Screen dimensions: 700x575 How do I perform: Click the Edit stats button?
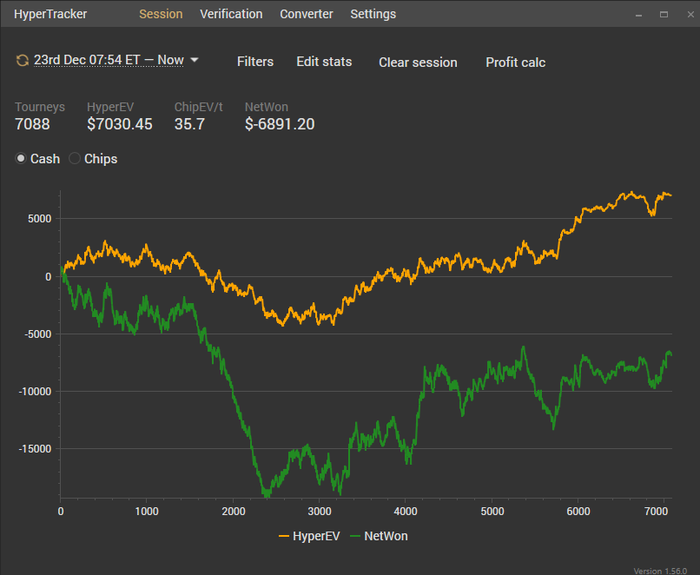coord(324,62)
